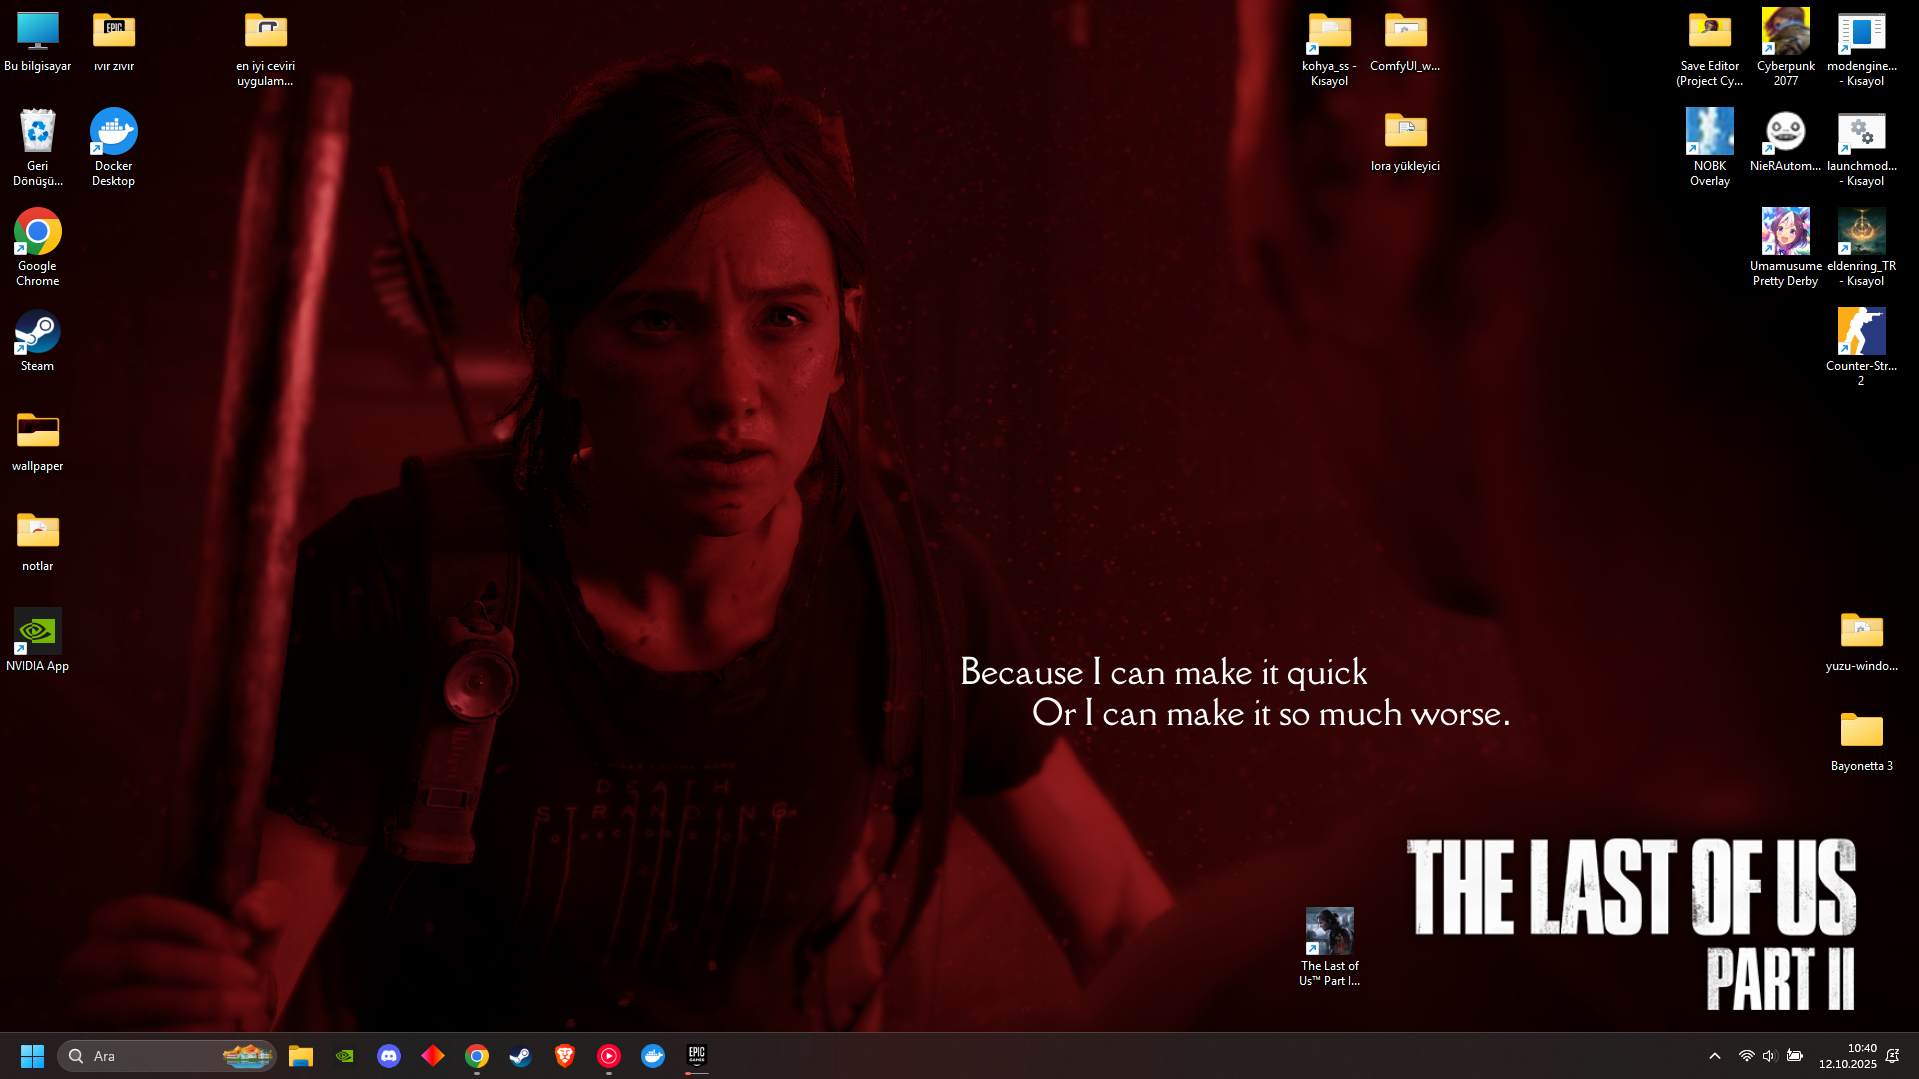Select the NieRAutom... shortcut
1919x1079 pixels.
1785,141
